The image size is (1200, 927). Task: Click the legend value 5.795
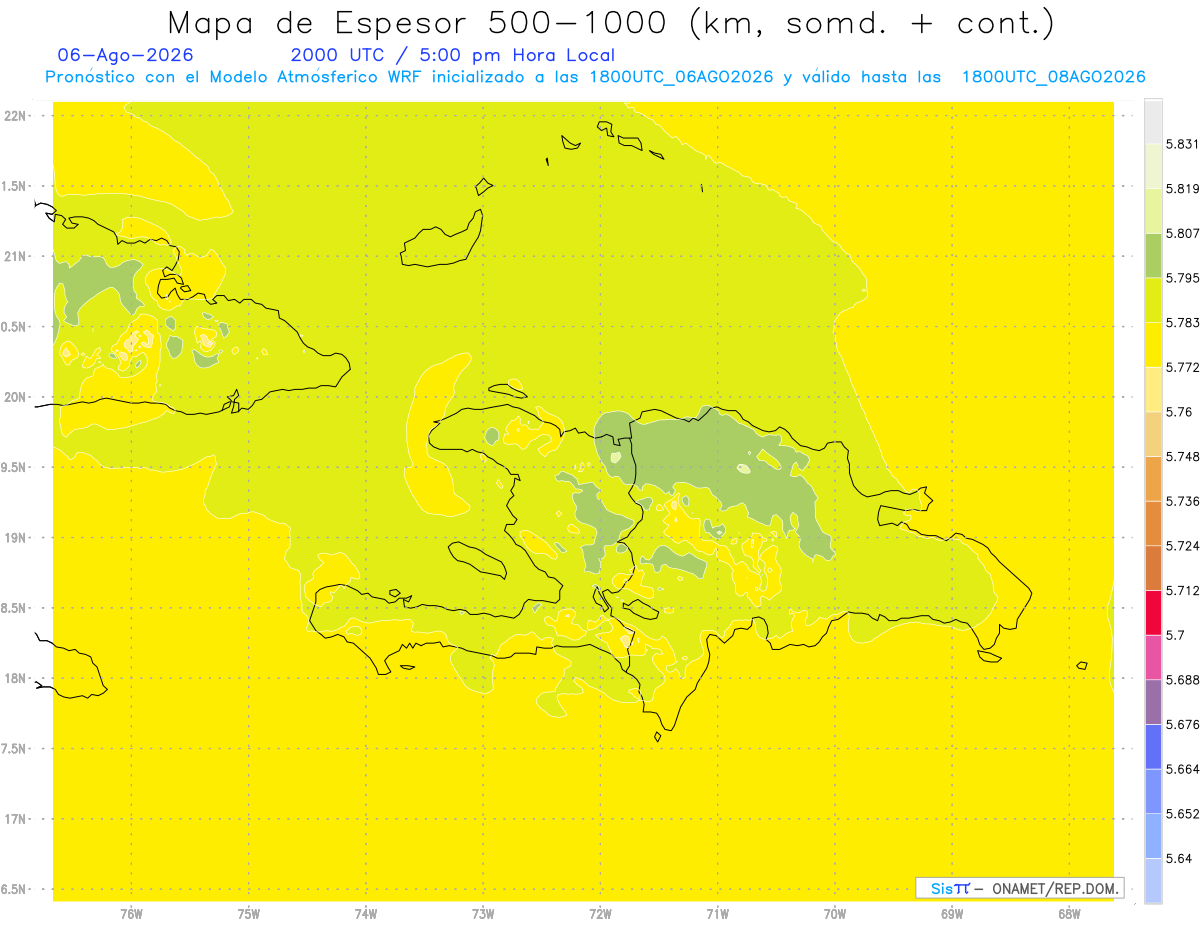[x=1183, y=278]
